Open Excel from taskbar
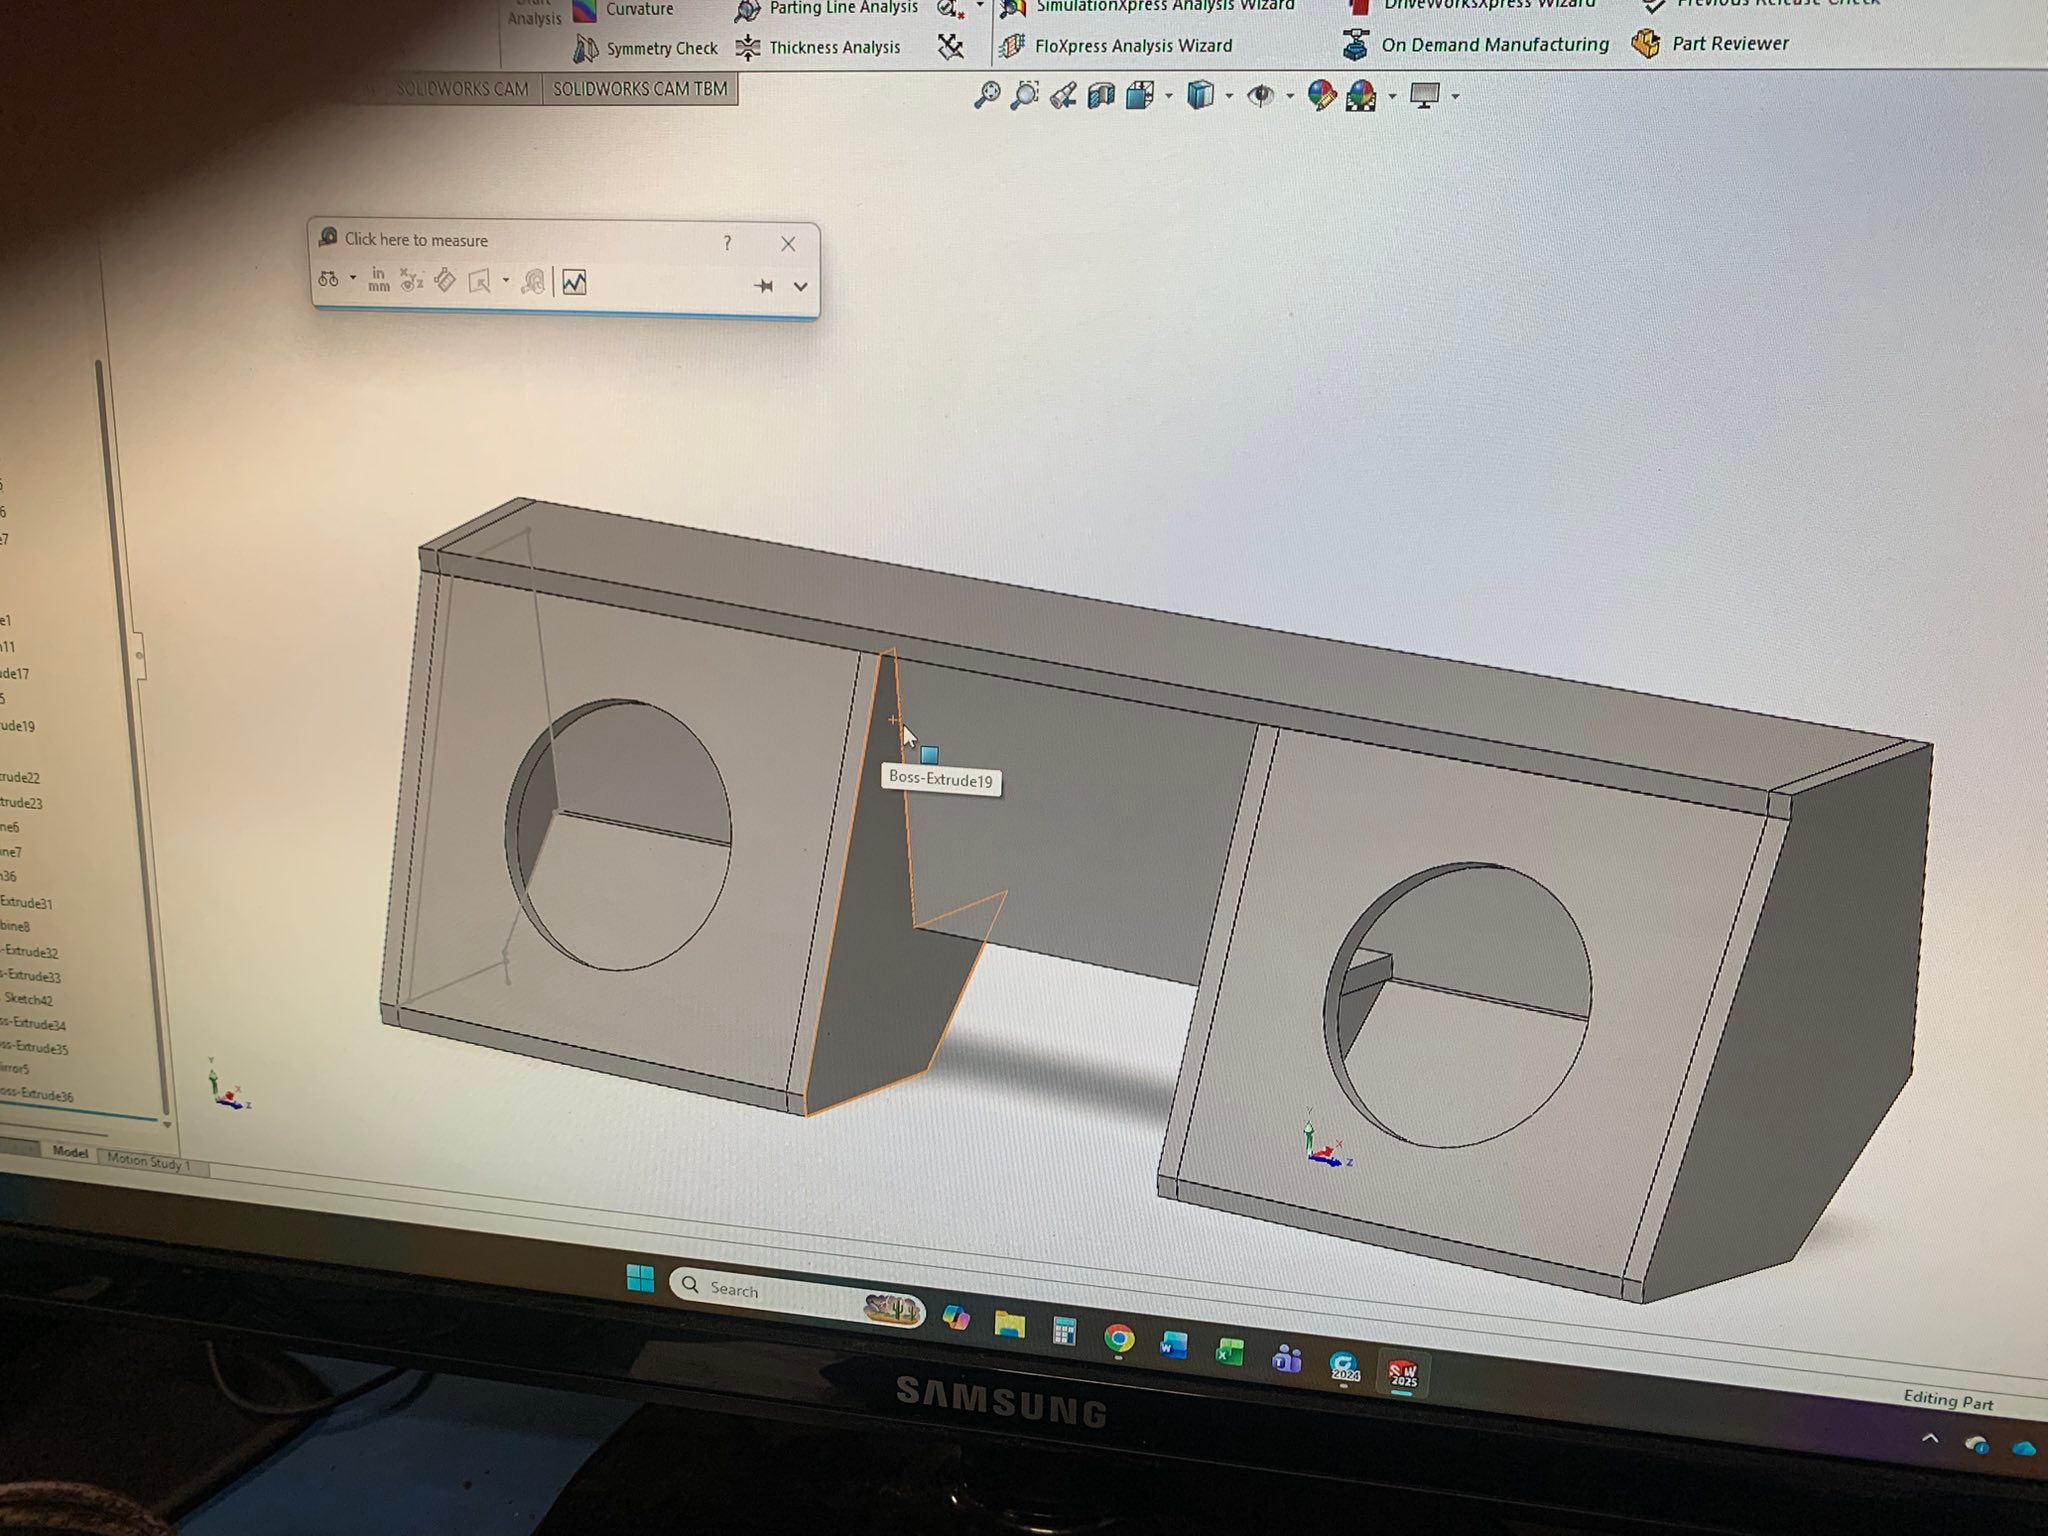Image resolution: width=2048 pixels, height=1536 pixels. click(x=1230, y=1352)
